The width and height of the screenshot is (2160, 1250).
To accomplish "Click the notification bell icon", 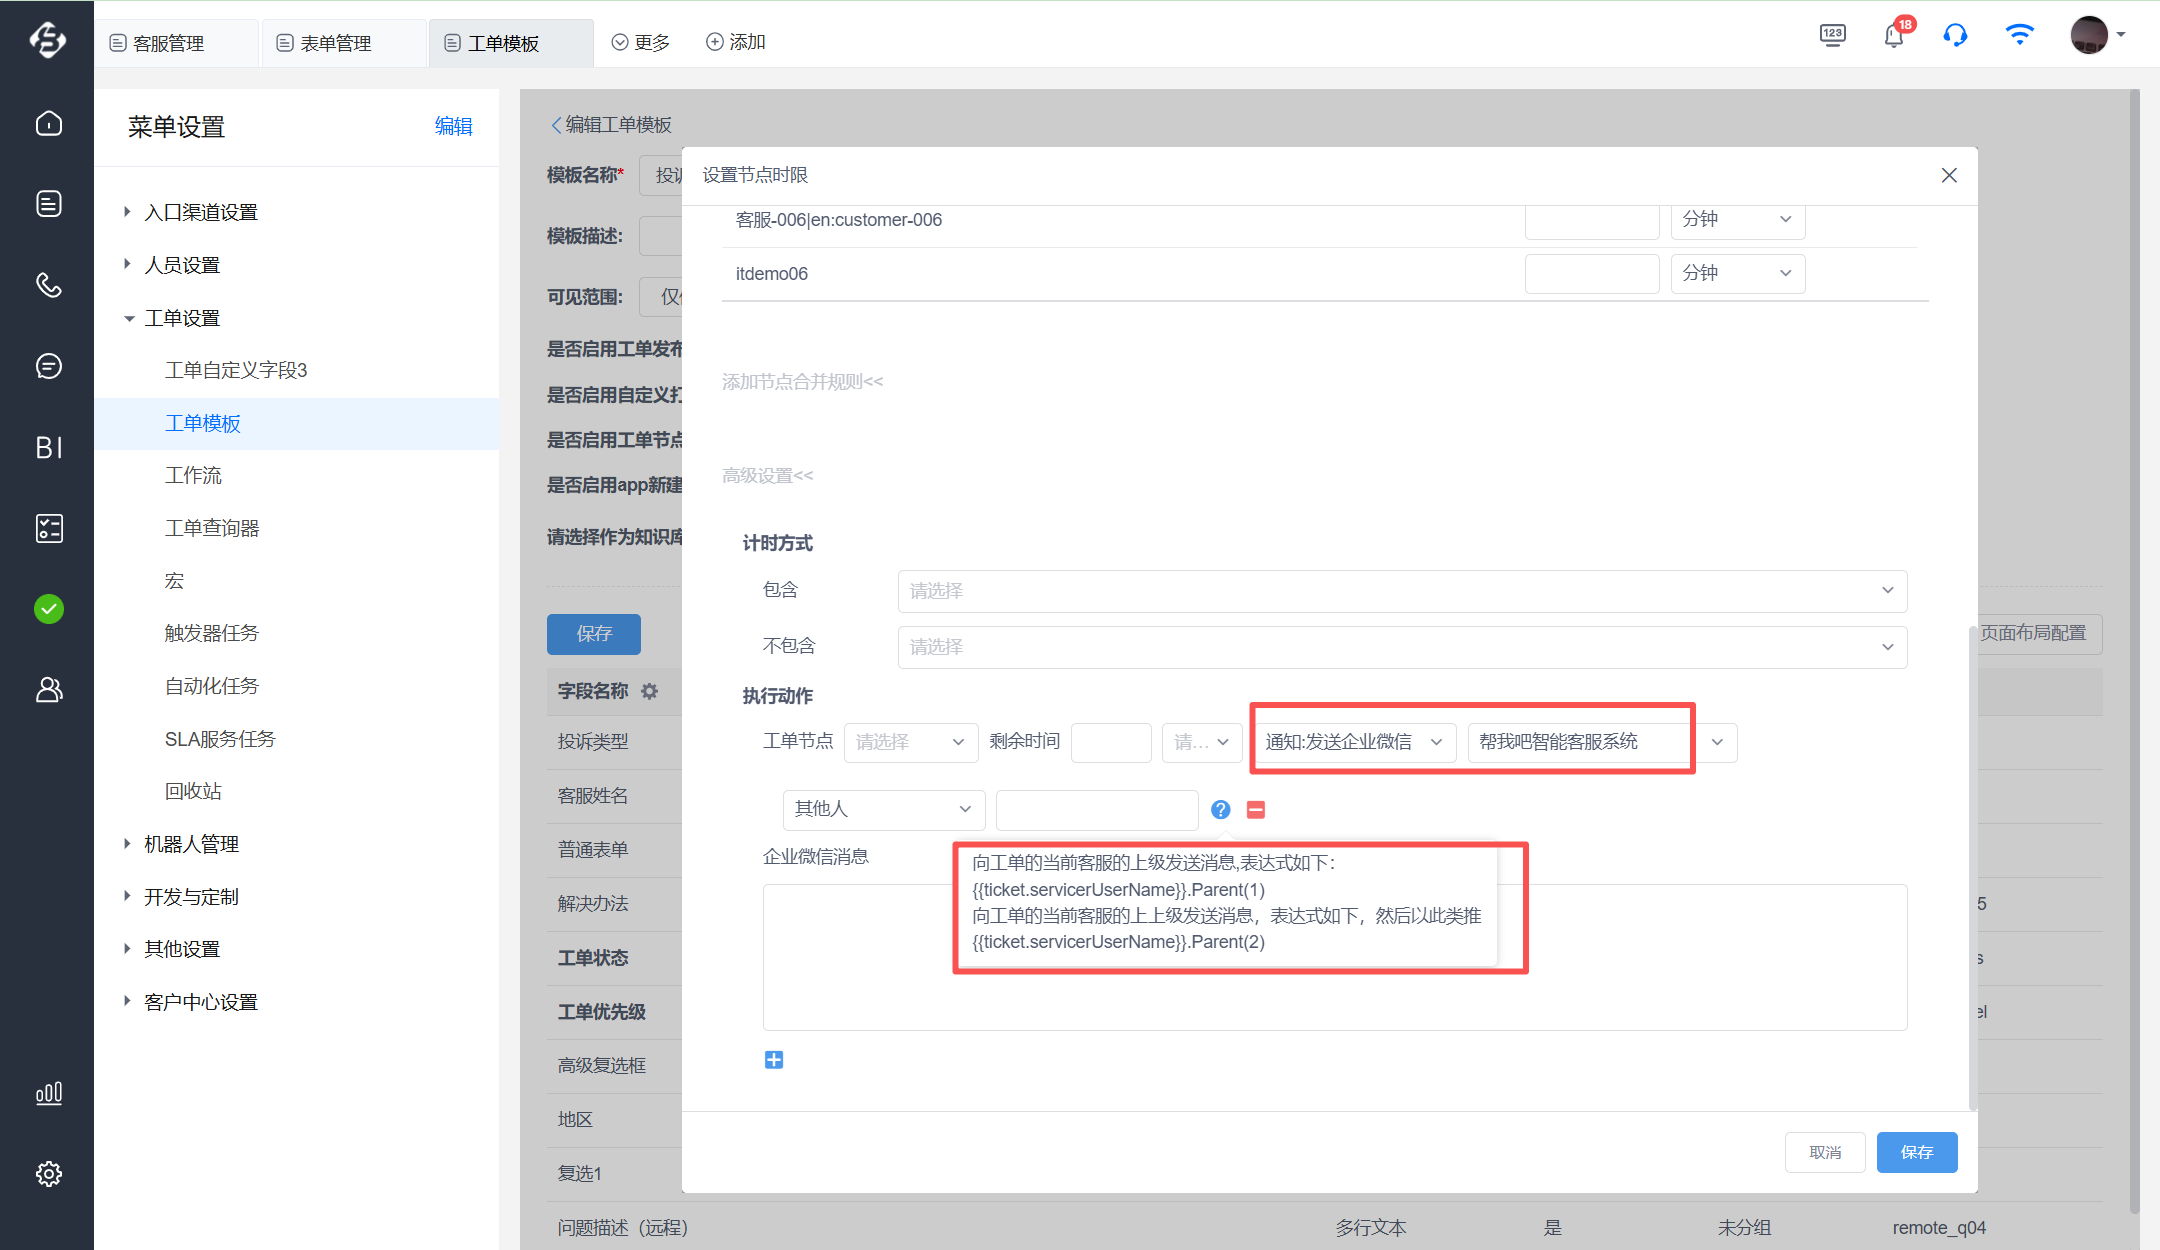I will (x=1893, y=36).
